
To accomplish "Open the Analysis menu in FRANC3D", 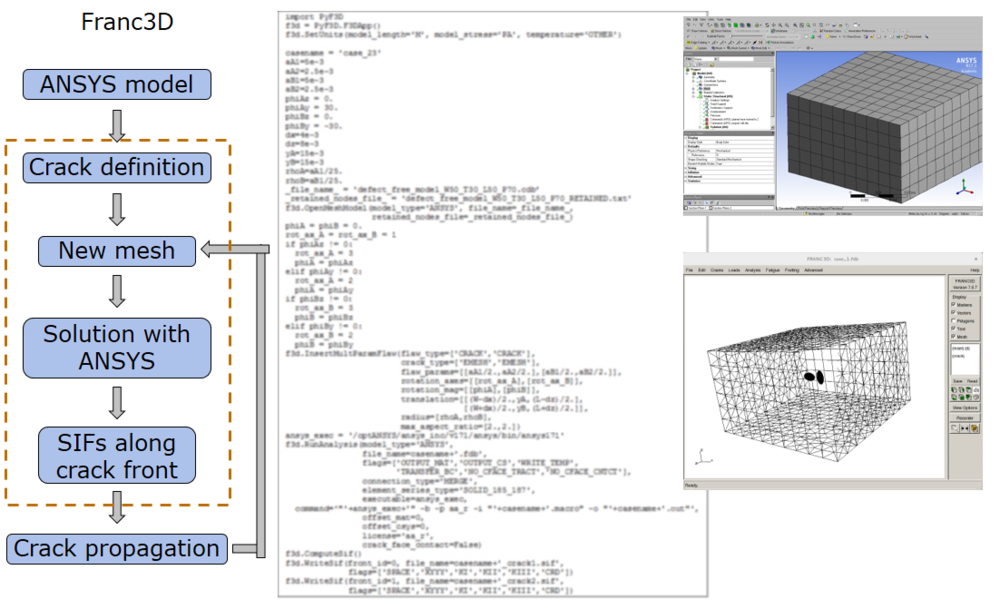I will pos(753,270).
